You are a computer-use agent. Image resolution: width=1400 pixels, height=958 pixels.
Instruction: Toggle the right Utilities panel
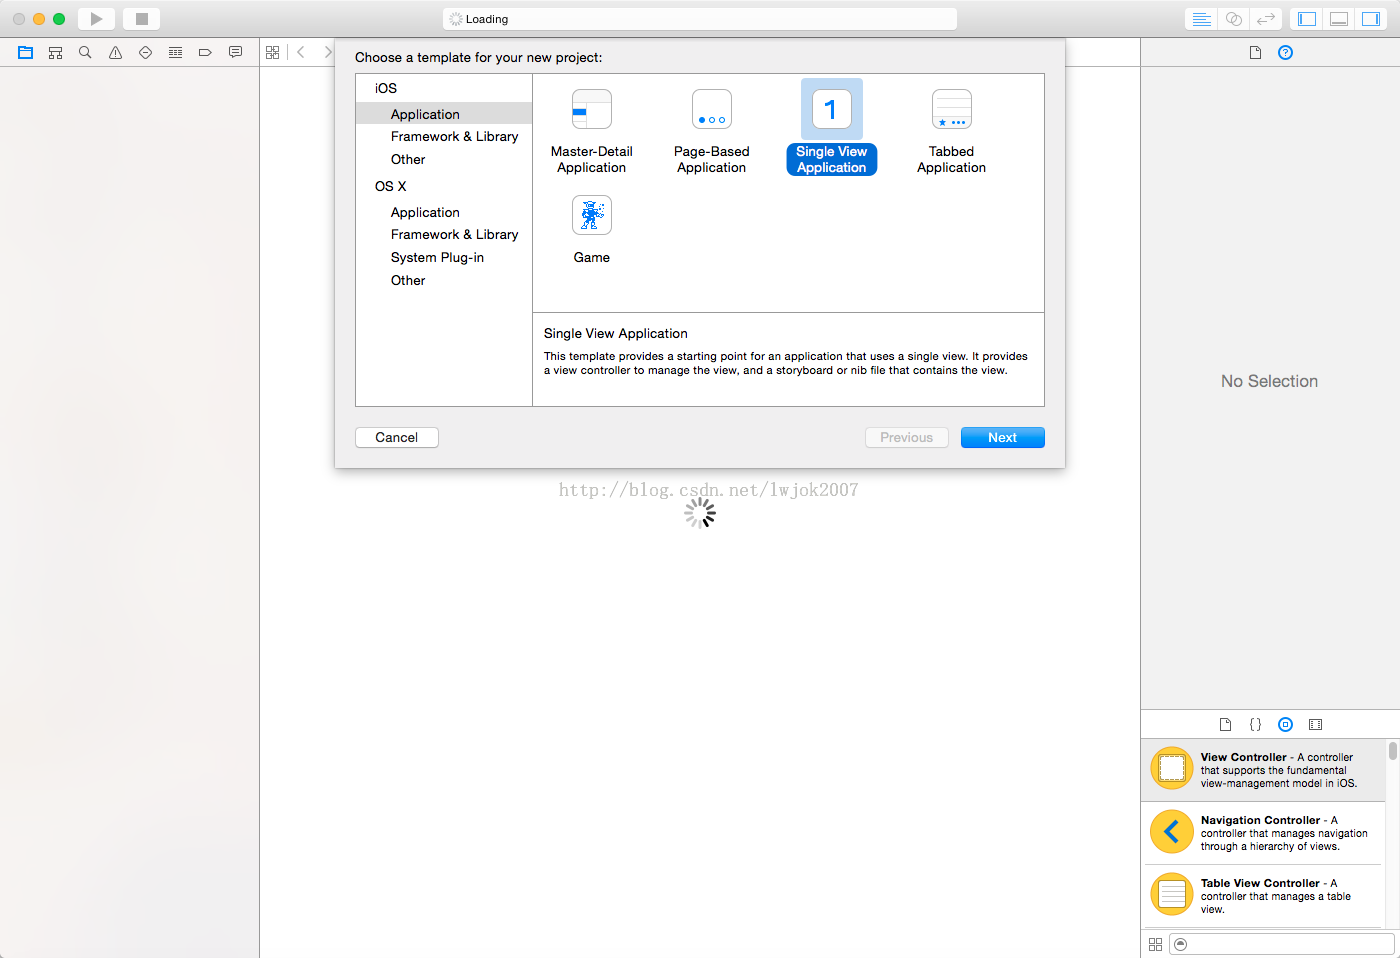tap(1371, 19)
